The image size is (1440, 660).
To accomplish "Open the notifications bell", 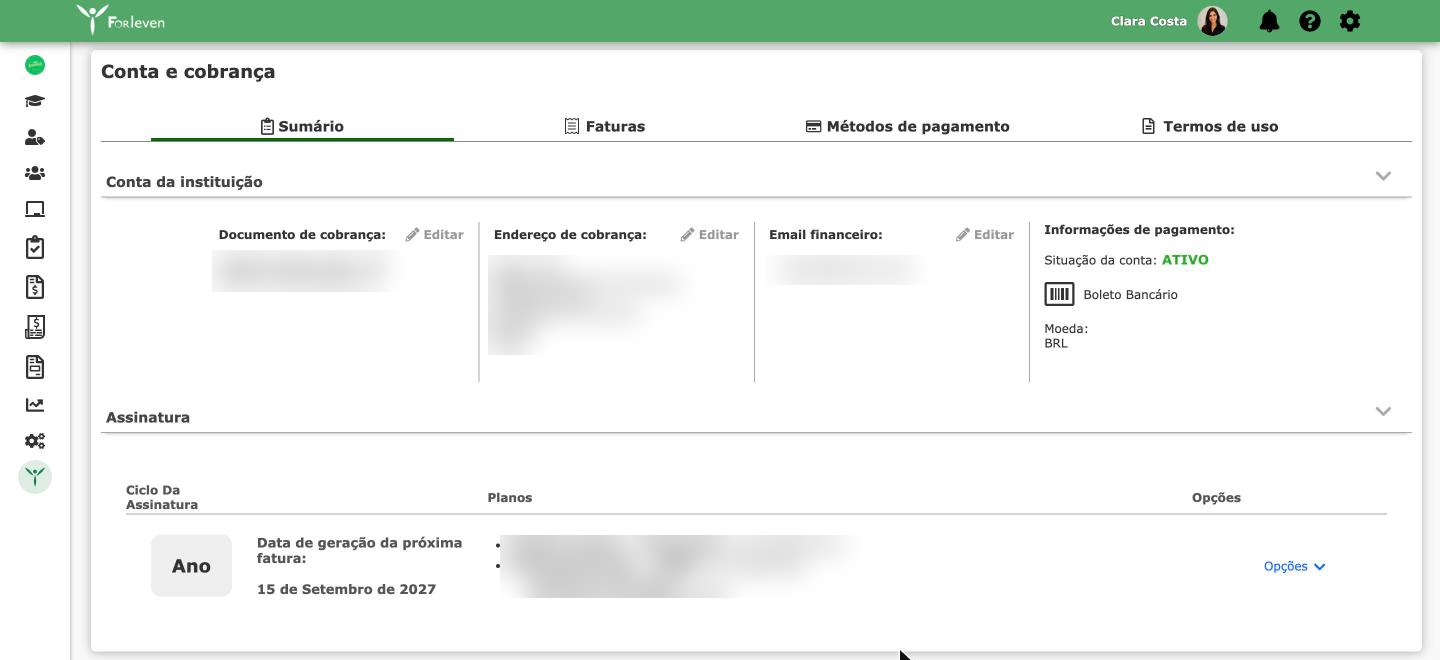I will coord(1269,21).
